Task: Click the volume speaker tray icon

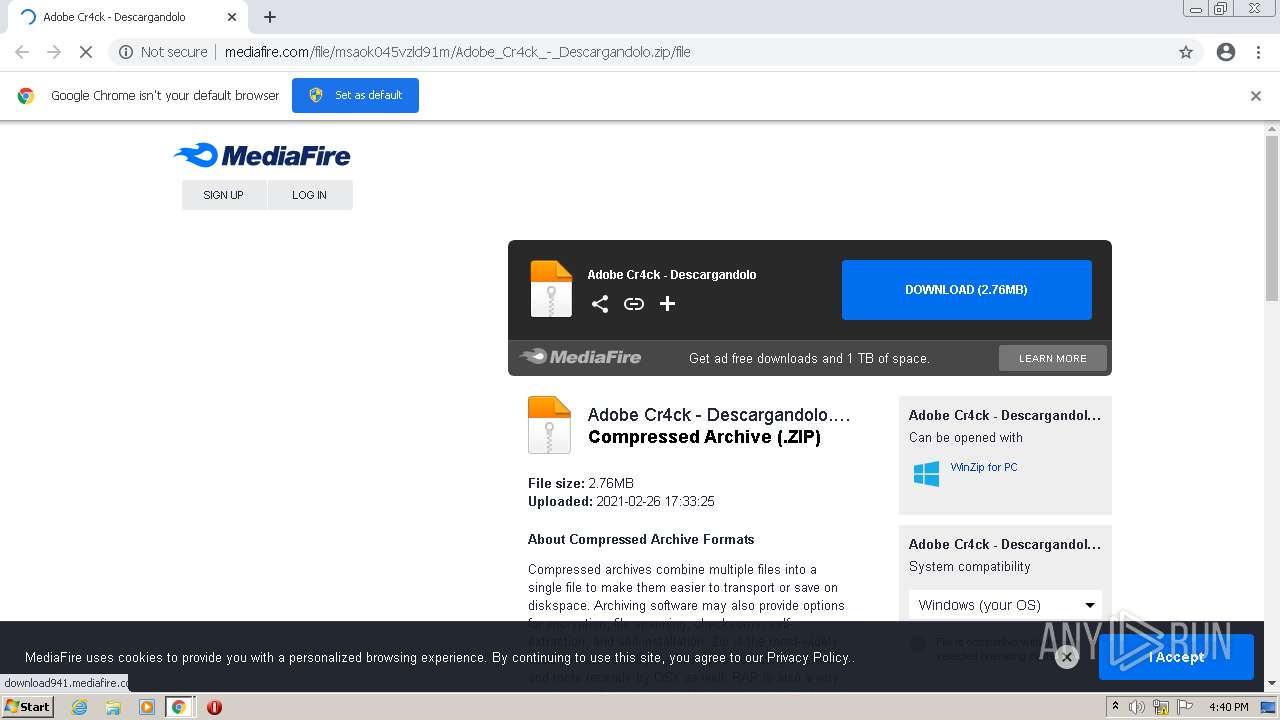Action: pyautogui.click(x=1137, y=707)
